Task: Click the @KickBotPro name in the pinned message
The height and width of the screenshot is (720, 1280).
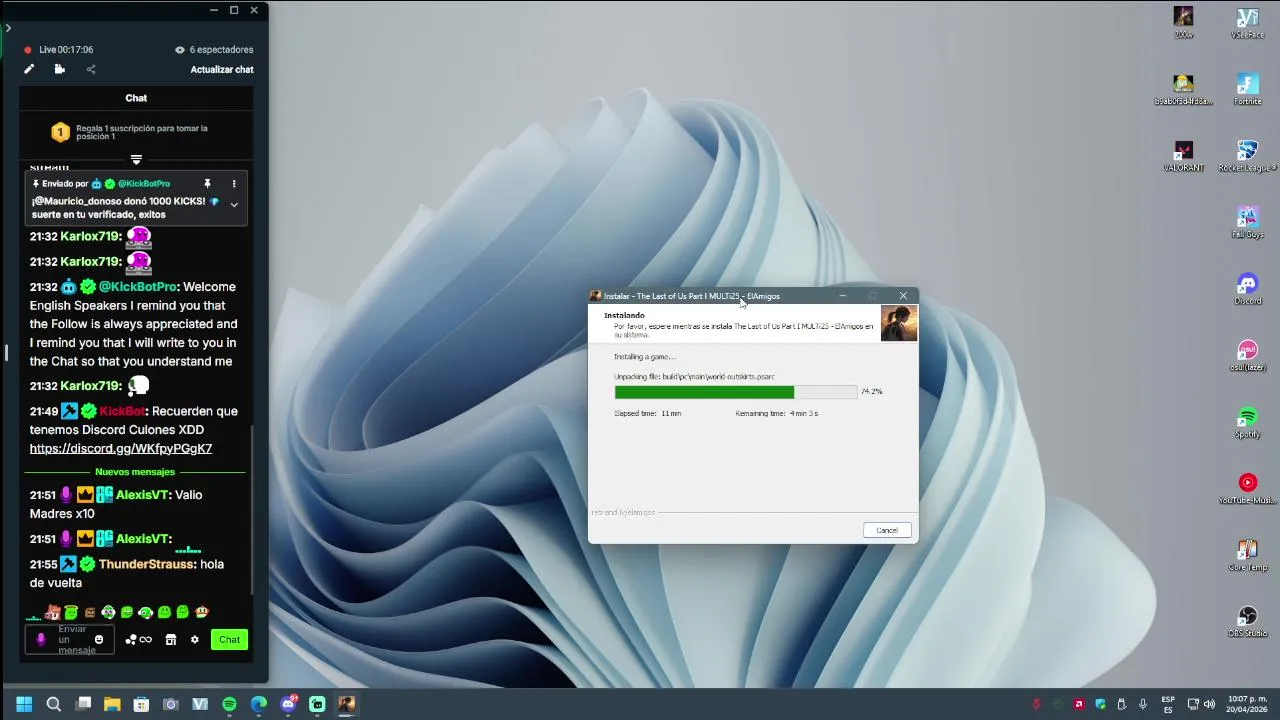Action: click(144, 184)
